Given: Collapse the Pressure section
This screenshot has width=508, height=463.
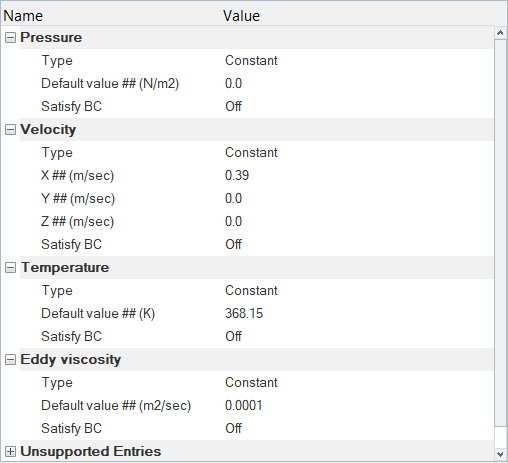Looking at the screenshot, I should (x=10, y=38).
